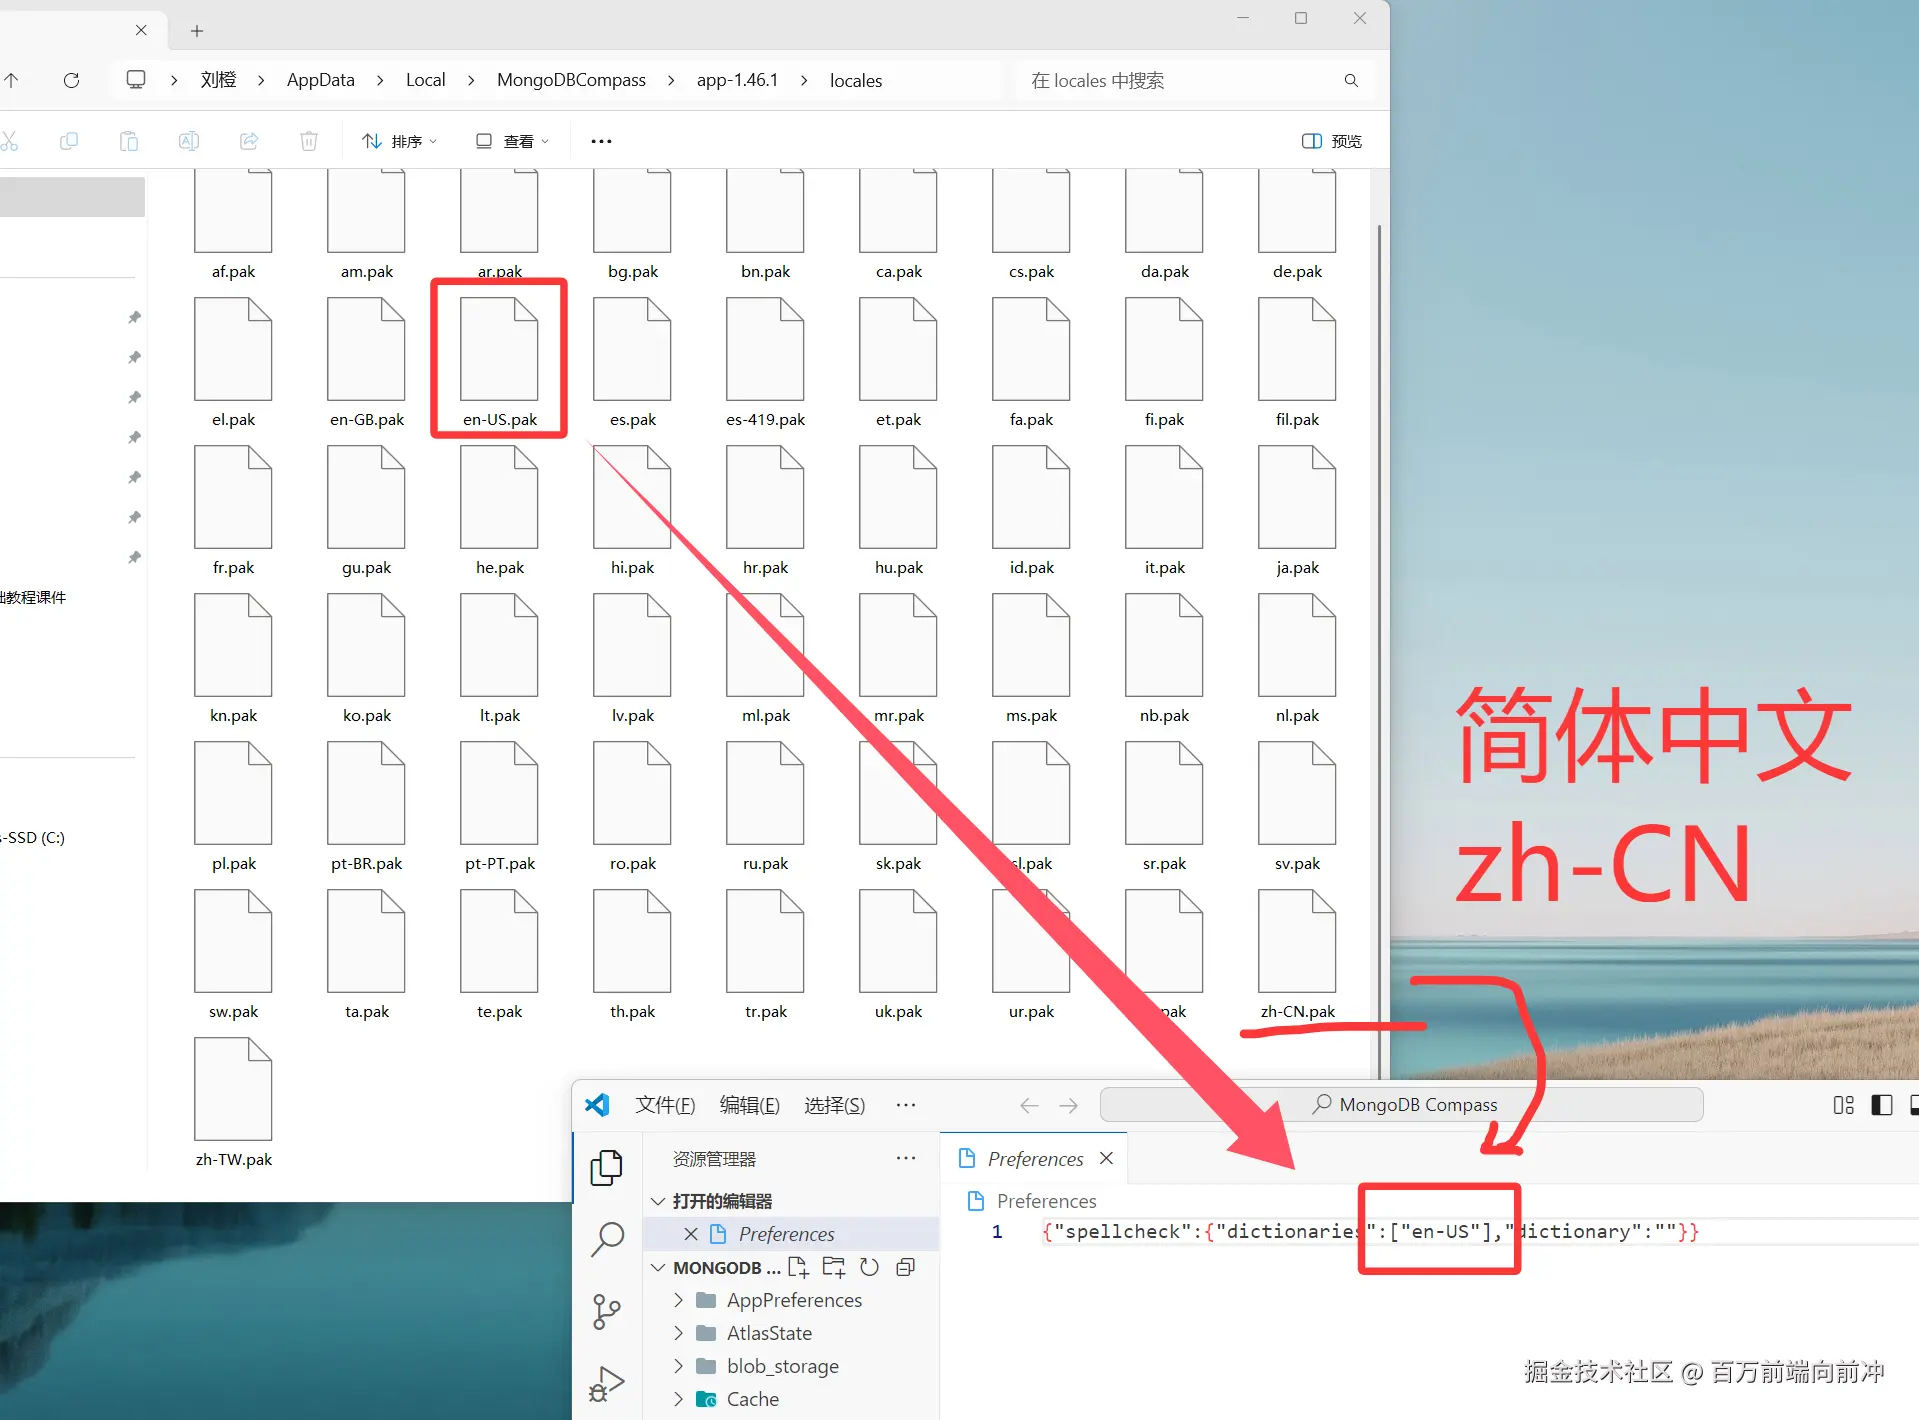Select the Search icon in VS Code sidebar
Viewport: 1919px width, 1420px height.
click(607, 1239)
